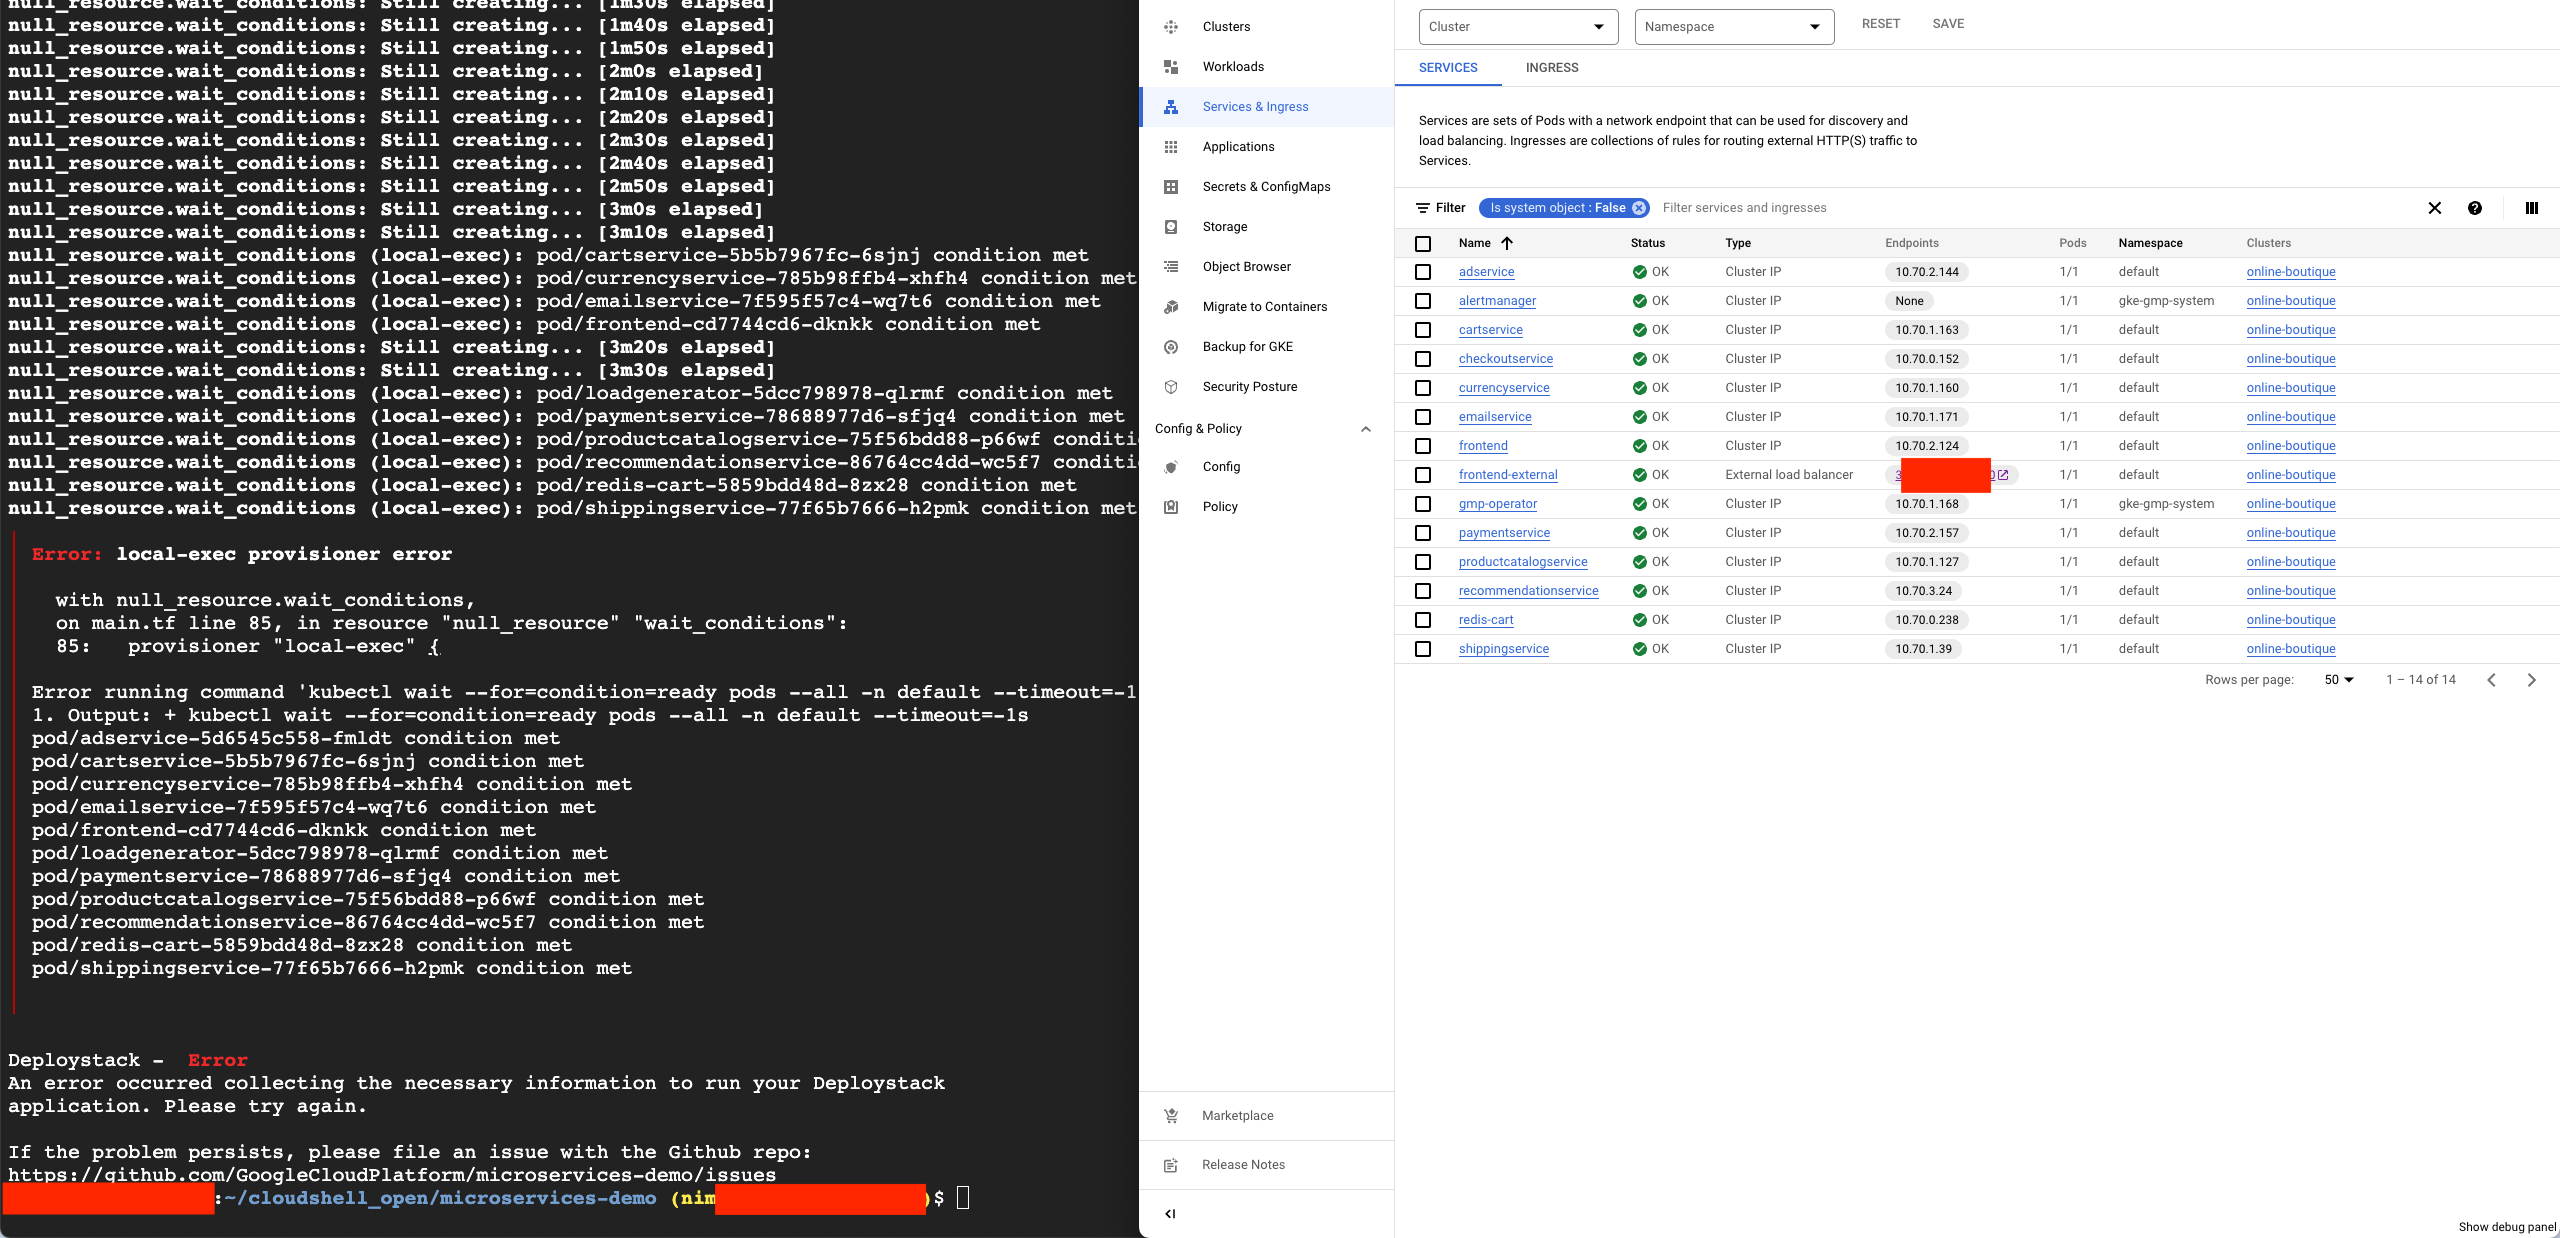The height and width of the screenshot is (1238, 2560).
Task: Open the checkoutservice link
Action: (1505, 358)
